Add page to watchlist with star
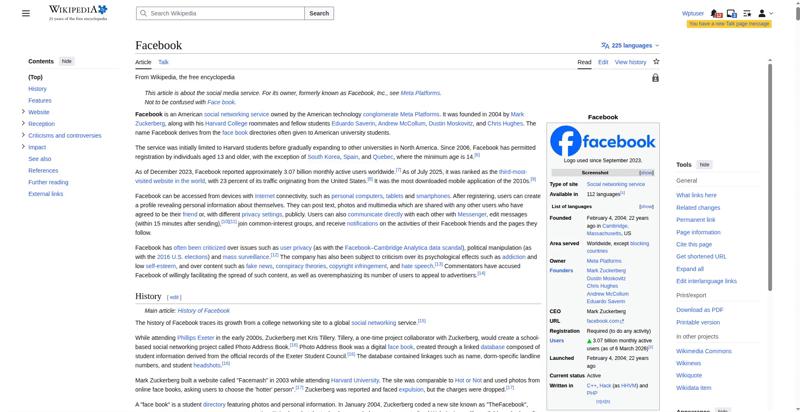The width and height of the screenshot is (800, 412). 656,62
